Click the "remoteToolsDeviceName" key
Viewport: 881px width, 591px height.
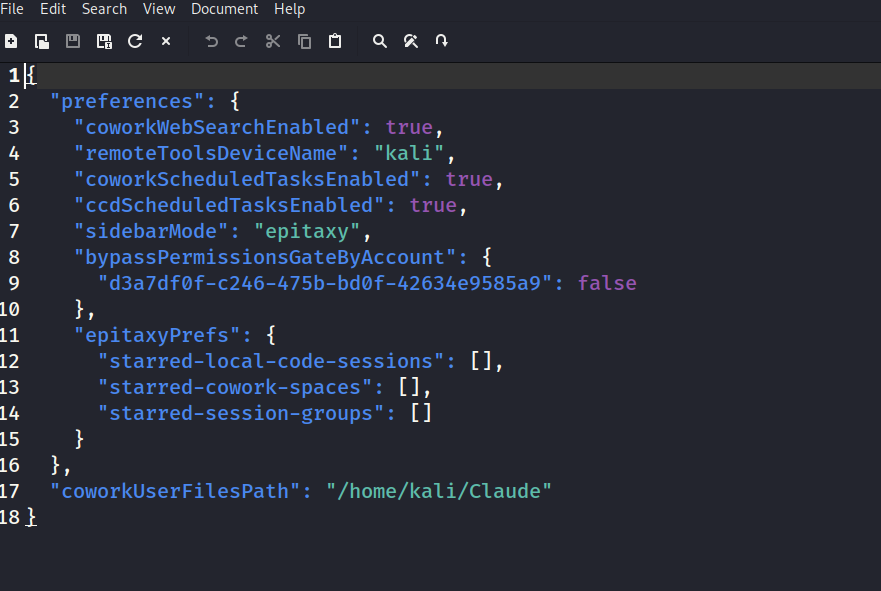tap(211, 153)
